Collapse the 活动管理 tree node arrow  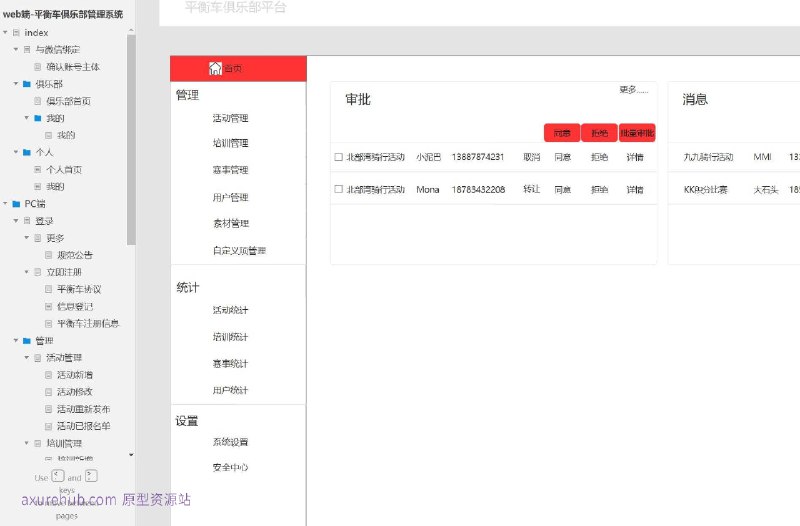click(27, 357)
